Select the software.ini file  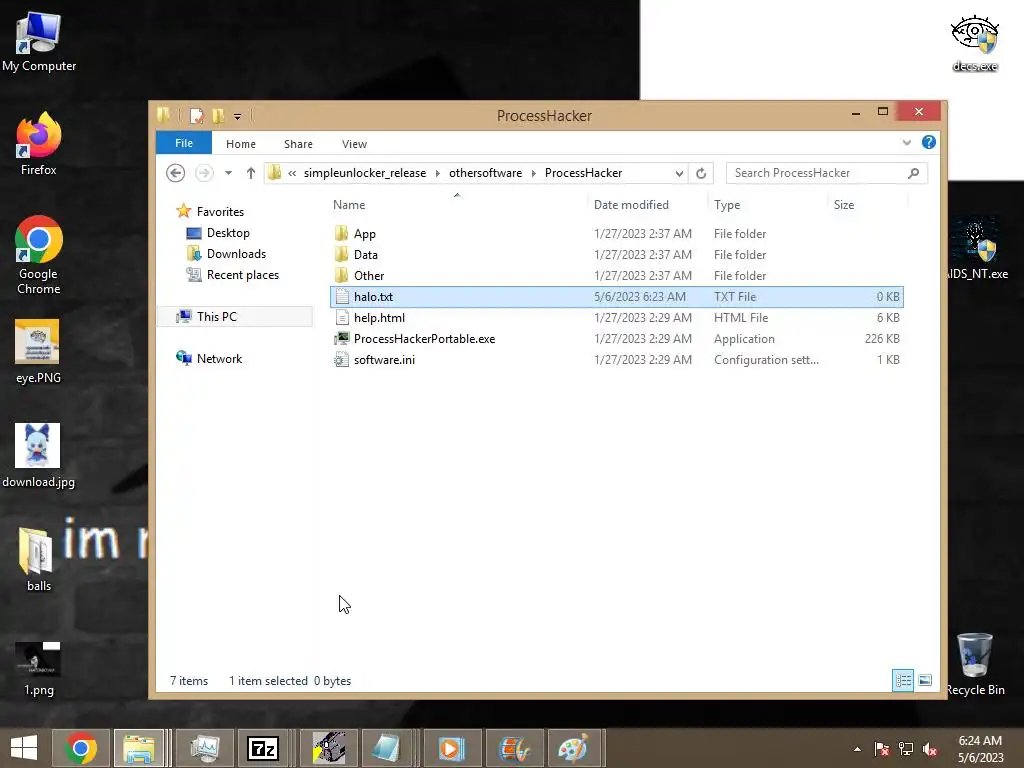[x=616, y=360]
